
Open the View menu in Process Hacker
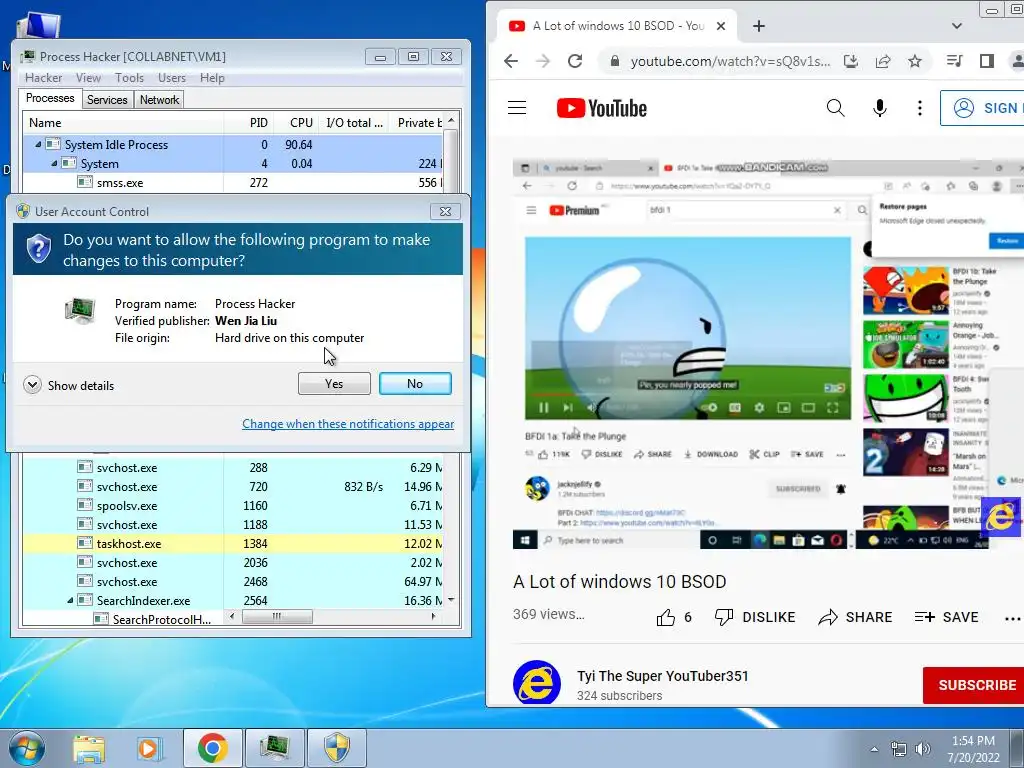88,78
